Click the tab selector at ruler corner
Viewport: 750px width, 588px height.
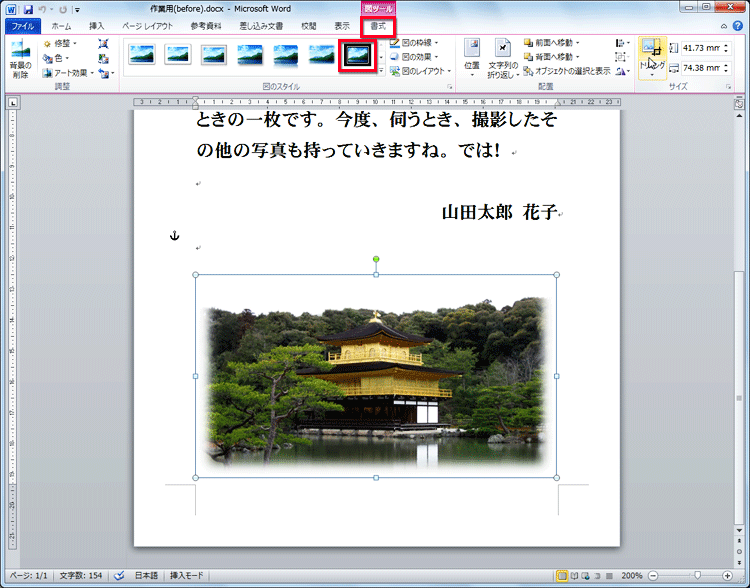coord(13,102)
